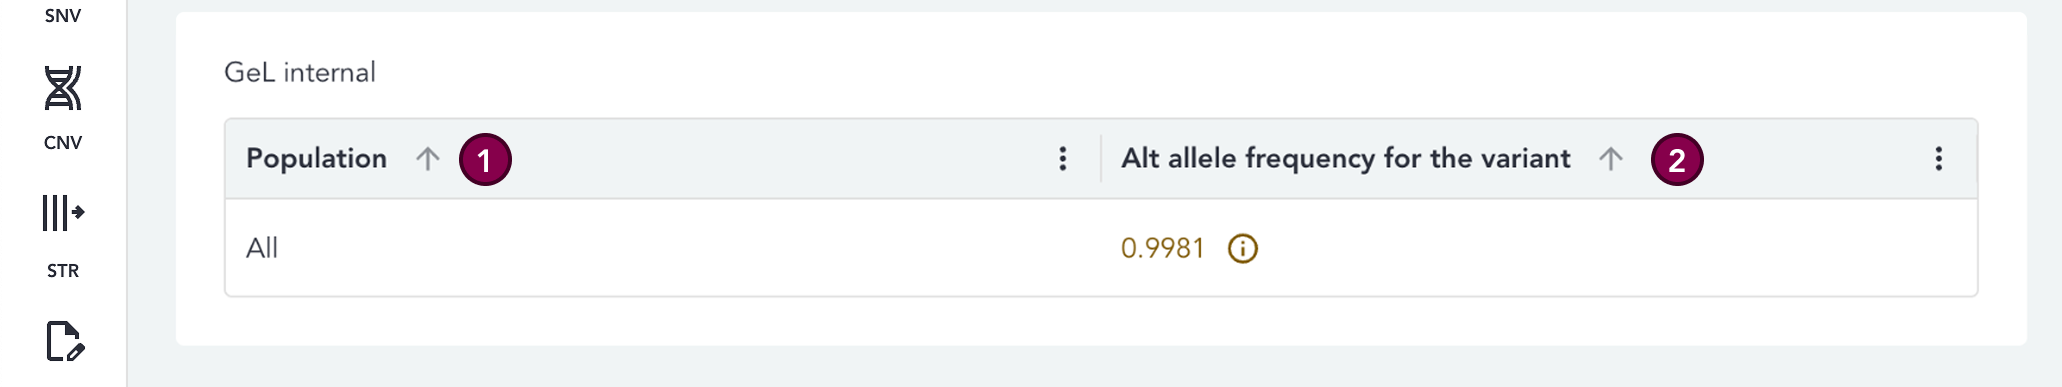
Task: Select the STR text label in sidebar
Action: pyautogui.click(x=63, y=271)
